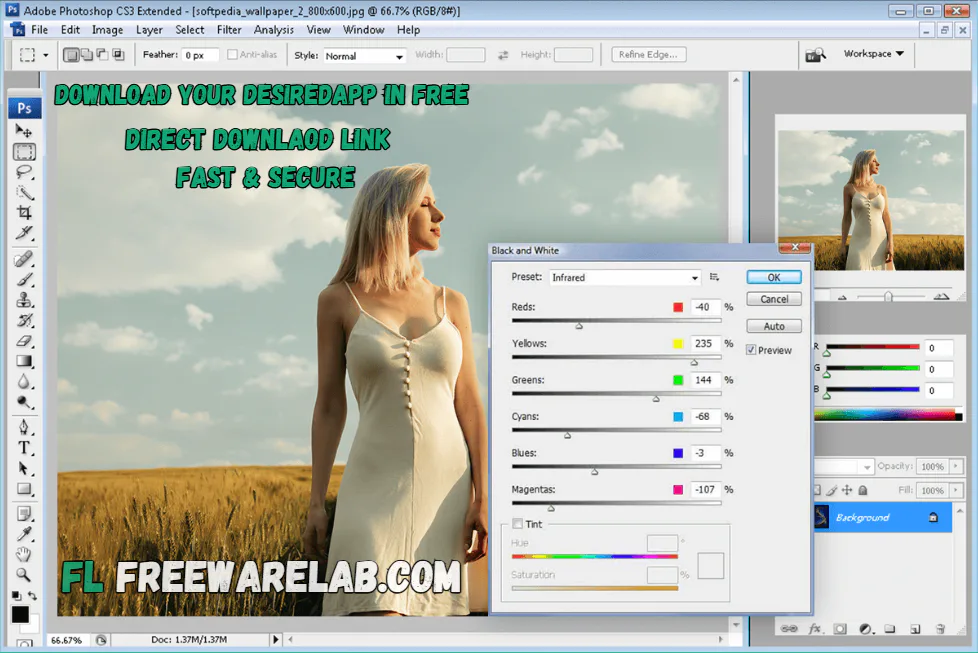Select the Eraser tool
The height and width of the screenshot is (653, 978).
click(x=24, y=339)
